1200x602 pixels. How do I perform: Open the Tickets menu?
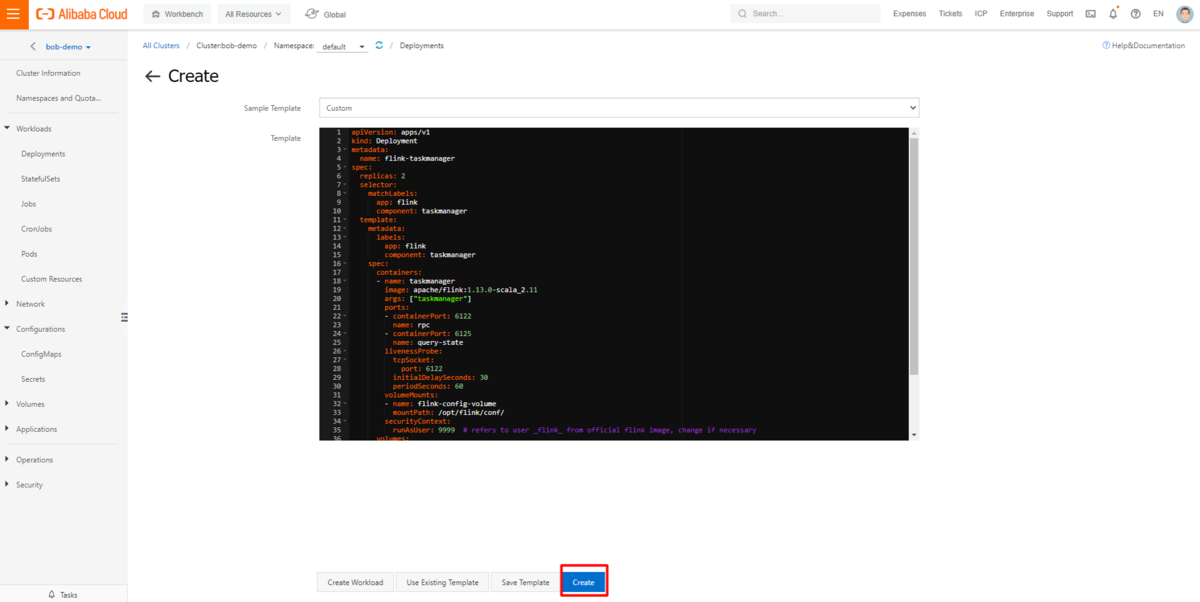click(950, 14)
